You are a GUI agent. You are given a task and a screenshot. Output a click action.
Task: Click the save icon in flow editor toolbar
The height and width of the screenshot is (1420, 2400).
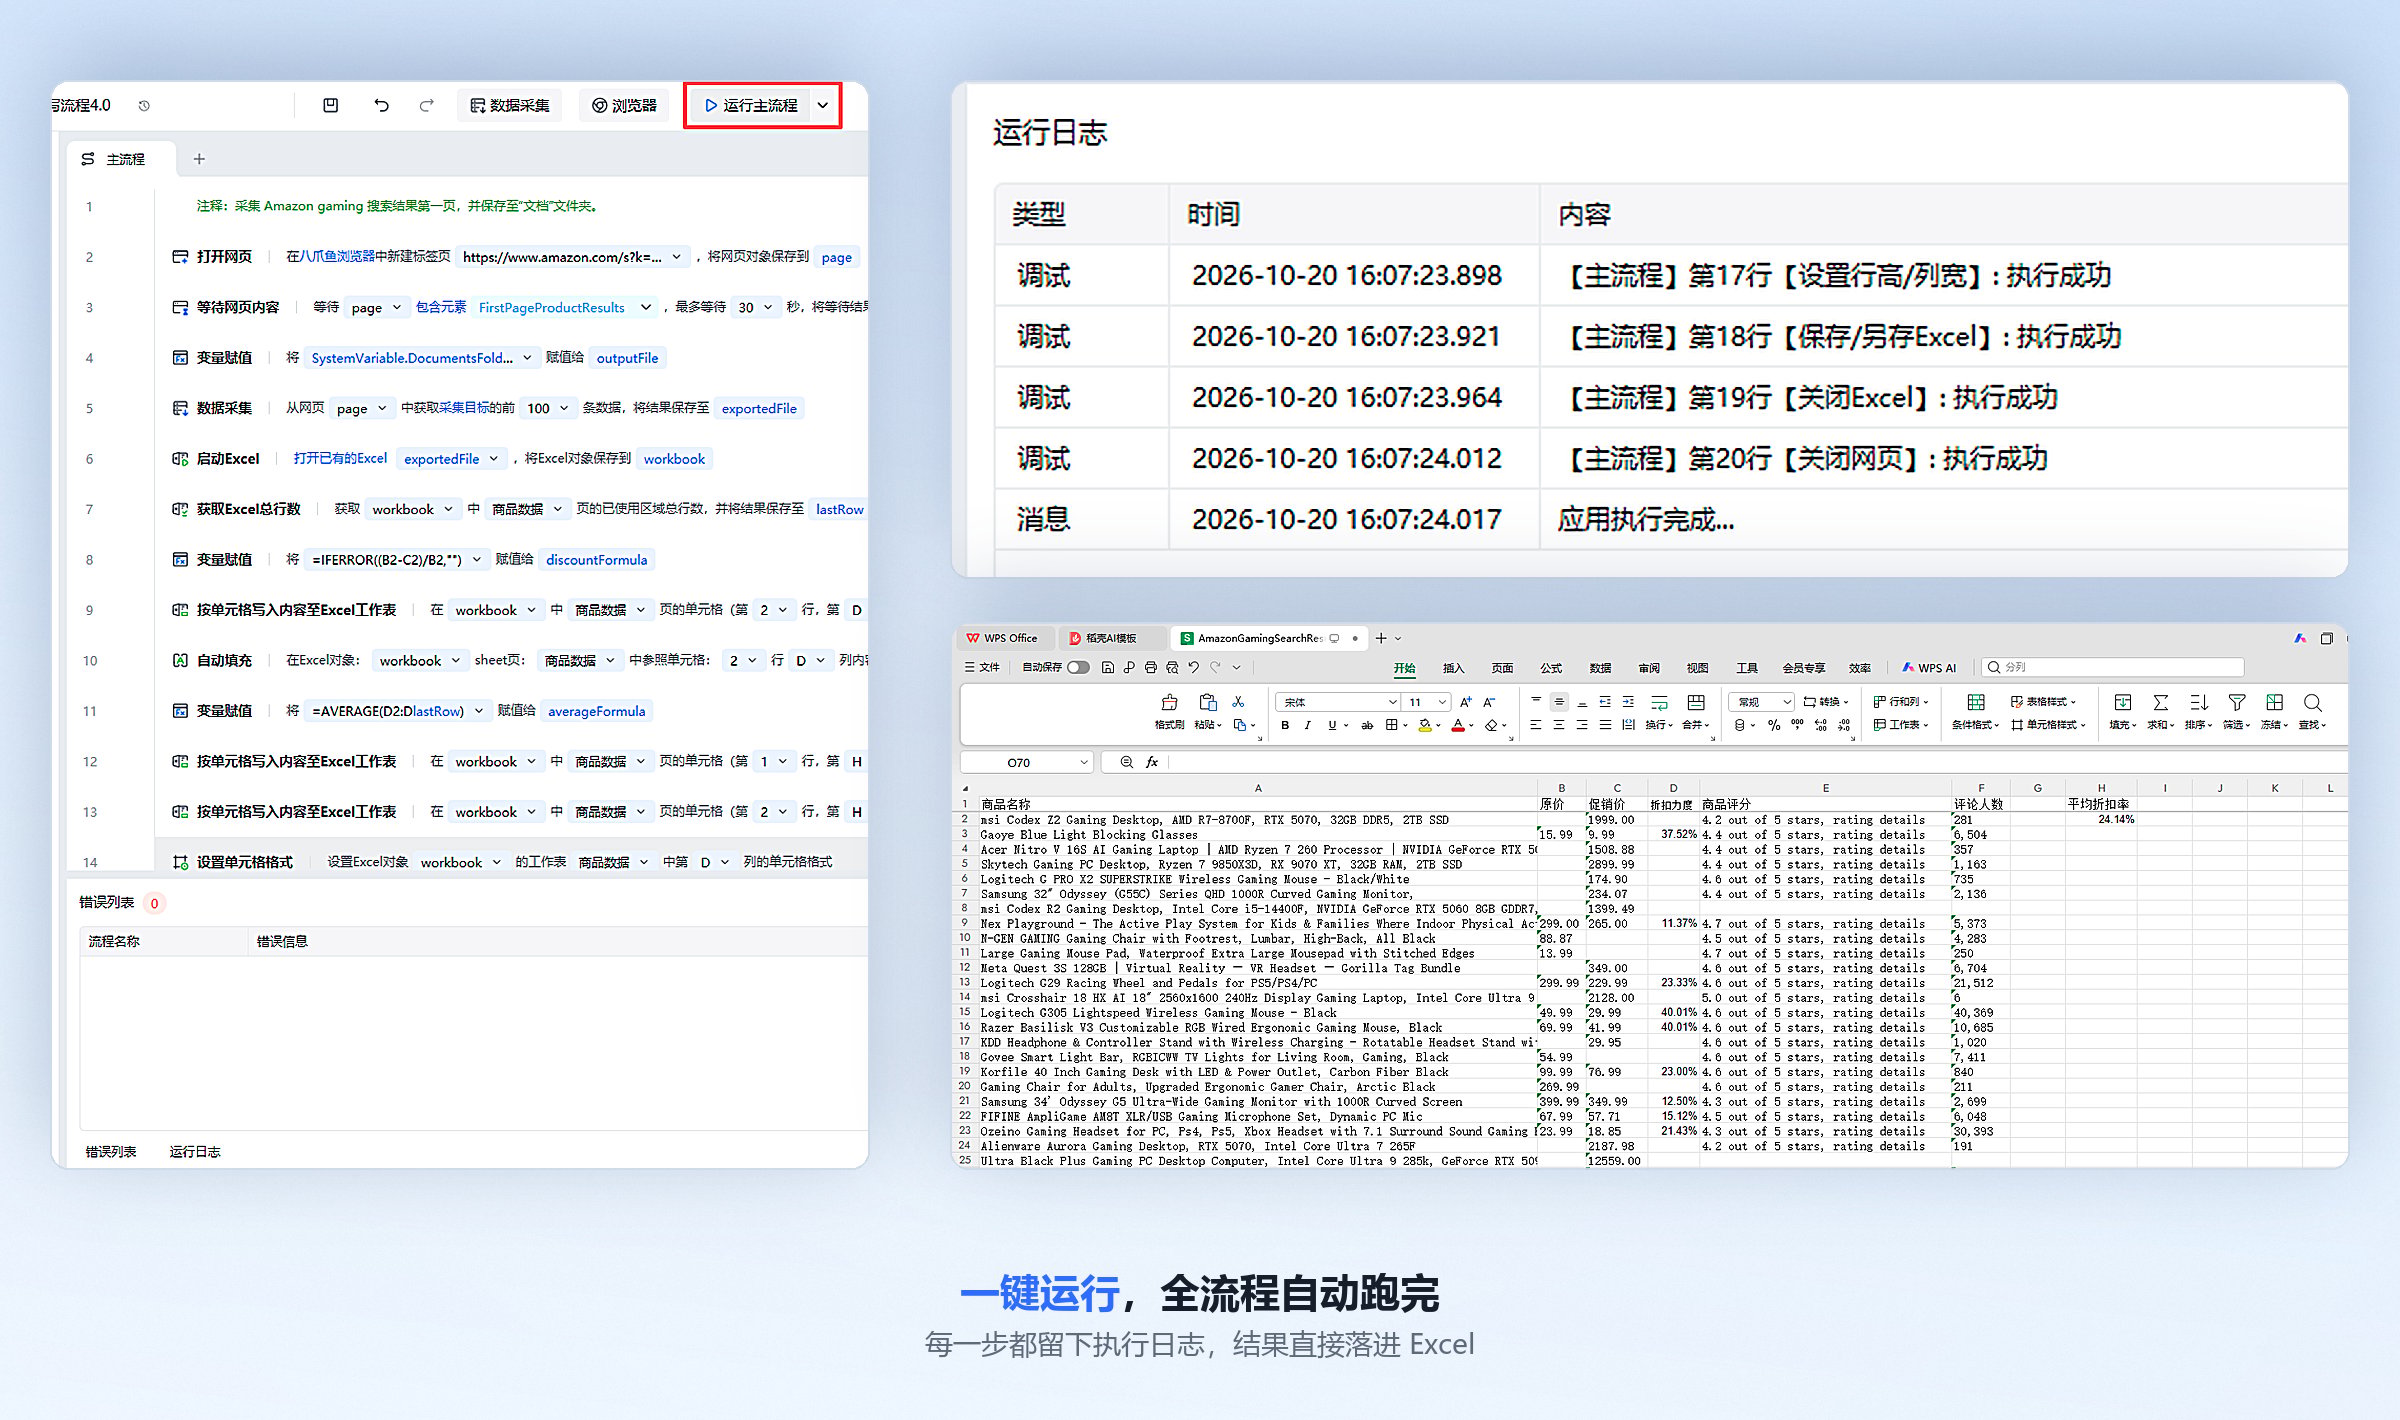tap(330, 105)
